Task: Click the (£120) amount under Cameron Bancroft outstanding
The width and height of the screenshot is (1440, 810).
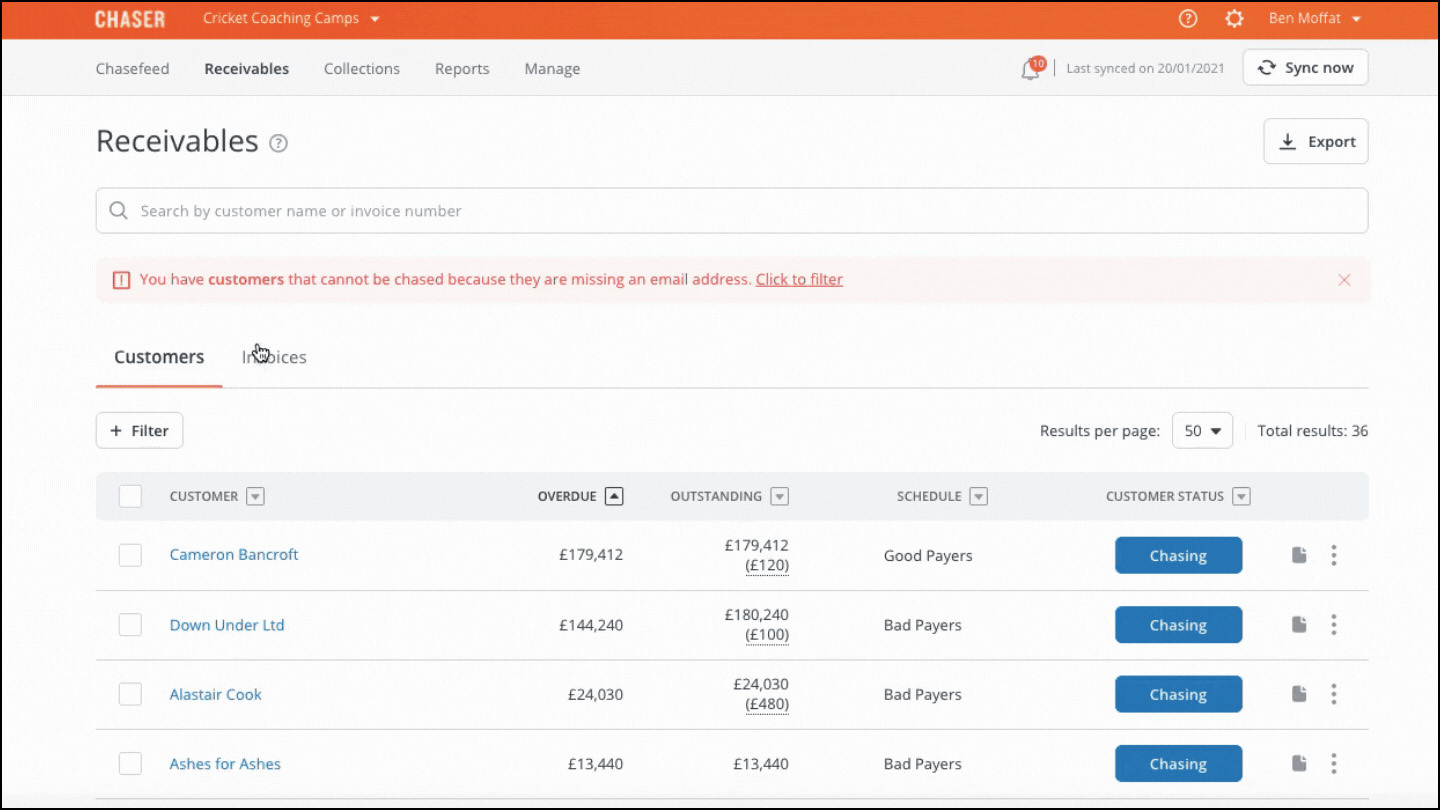Action: (x=767, y=566)
